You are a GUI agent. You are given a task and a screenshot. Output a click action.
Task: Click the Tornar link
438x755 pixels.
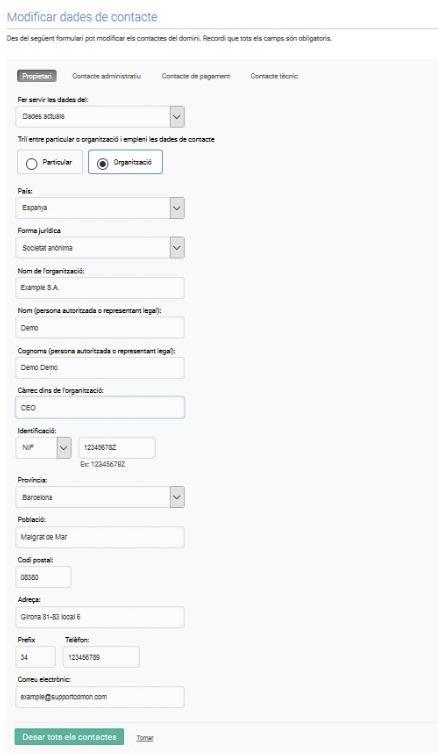click(x=145, y=738)
